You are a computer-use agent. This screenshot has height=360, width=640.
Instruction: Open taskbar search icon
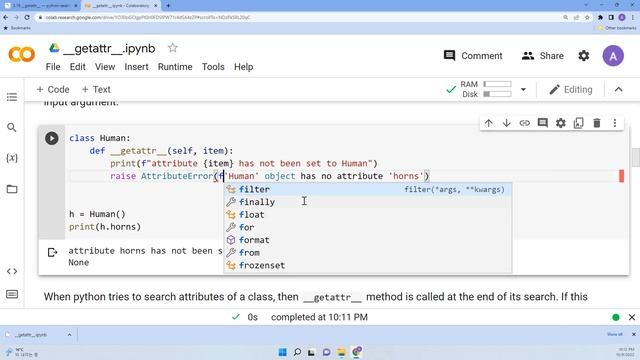pyautogui.click(x=297, y=352)
